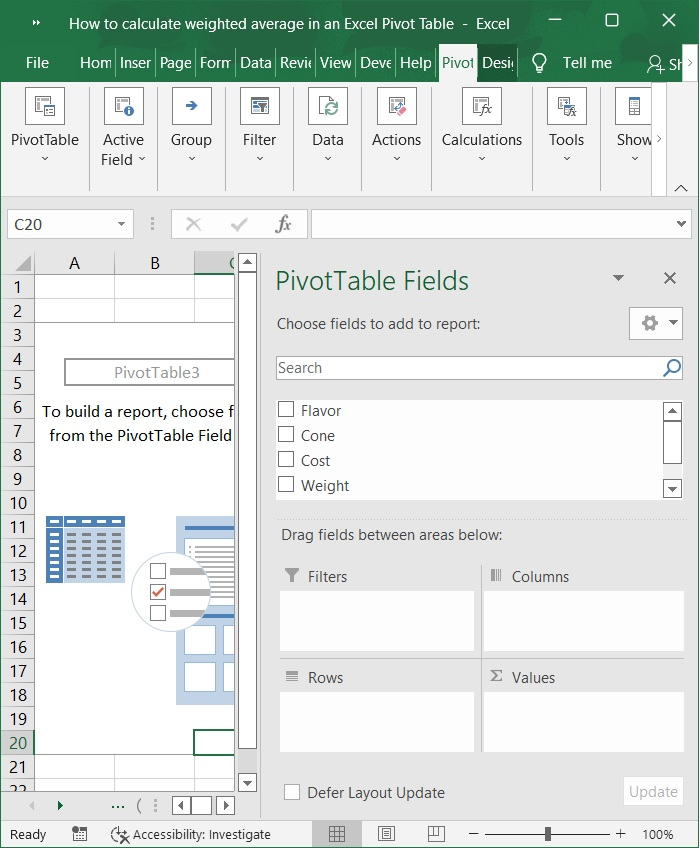This screenshot has height=848, width=700.
Task: Check the Cost field checkbox
Action: [286, 459]
